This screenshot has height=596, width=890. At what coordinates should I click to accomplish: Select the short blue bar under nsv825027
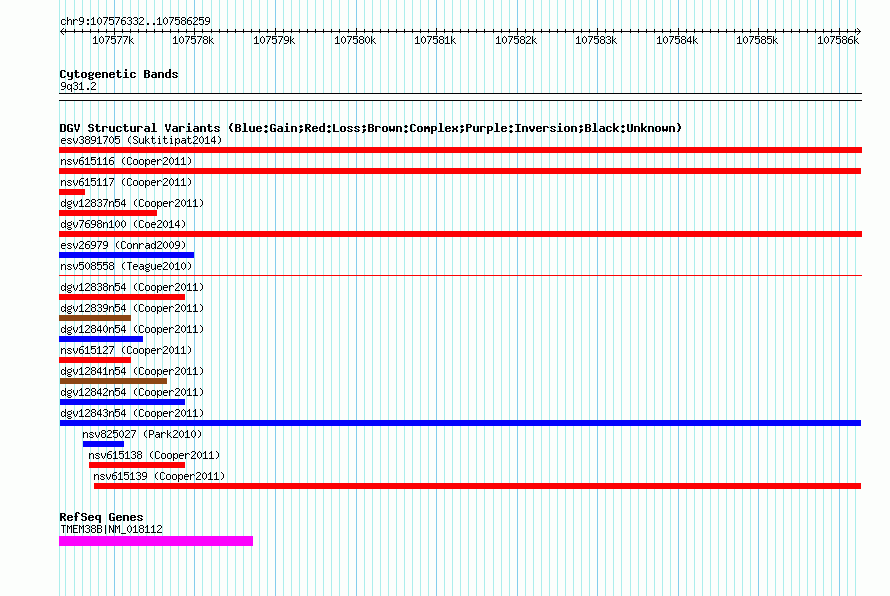click(x=103, y=444)
